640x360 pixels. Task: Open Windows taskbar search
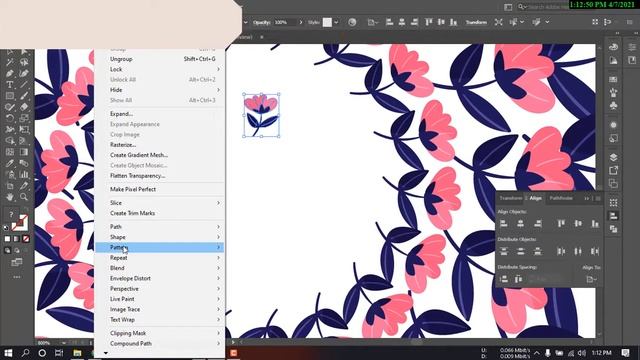tap(25, 353)
